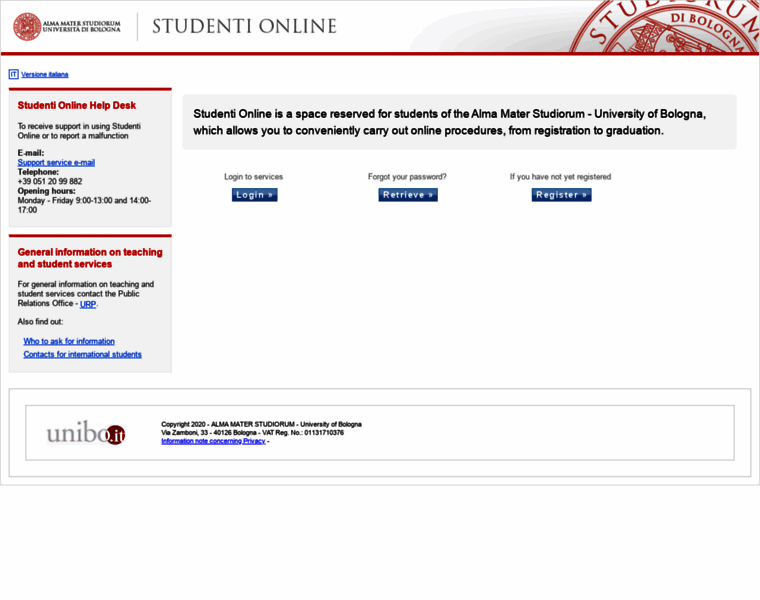Screen dimensions: 760x600
Task: Open the Support service e-mail link
Action: tap(56, 162)
